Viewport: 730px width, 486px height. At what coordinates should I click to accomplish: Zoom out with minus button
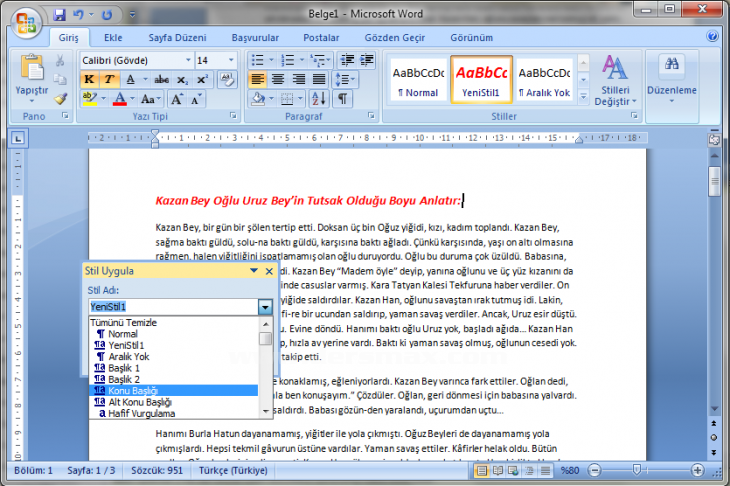[595, 470]
